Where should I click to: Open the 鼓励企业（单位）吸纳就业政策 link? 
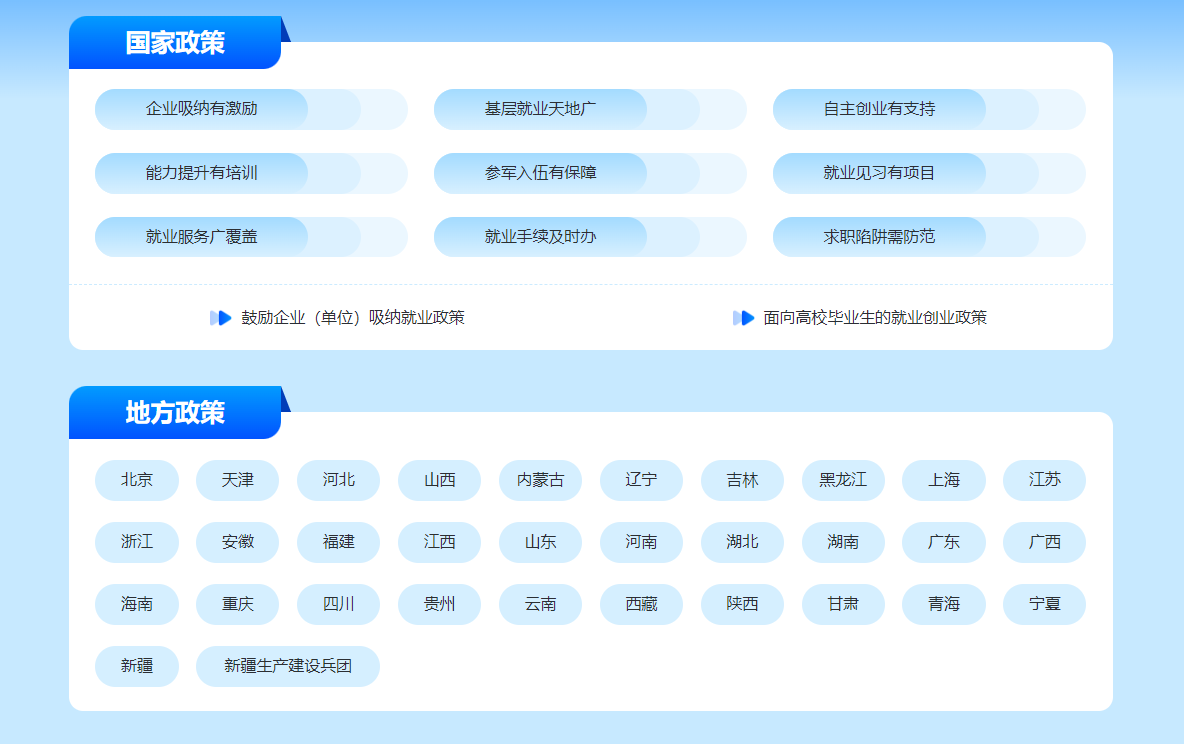[353, 318]
